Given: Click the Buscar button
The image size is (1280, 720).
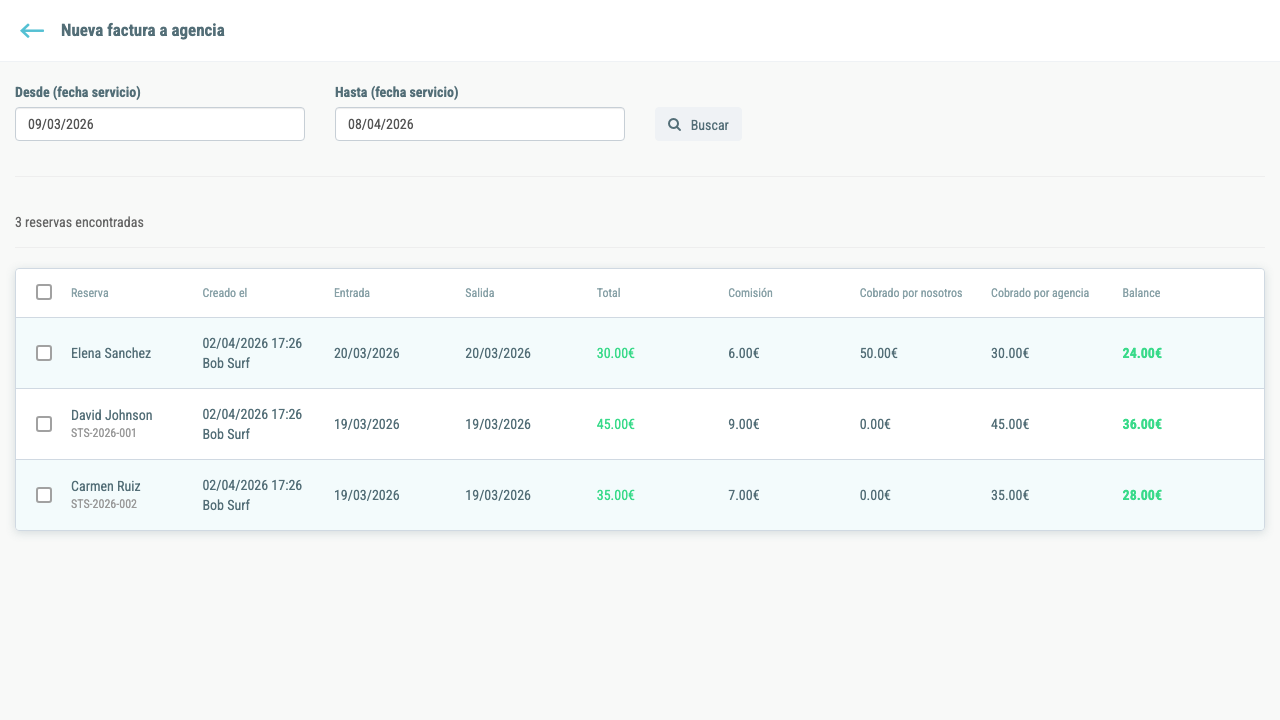Looking at the screenshot, I should tap(698, 124).
